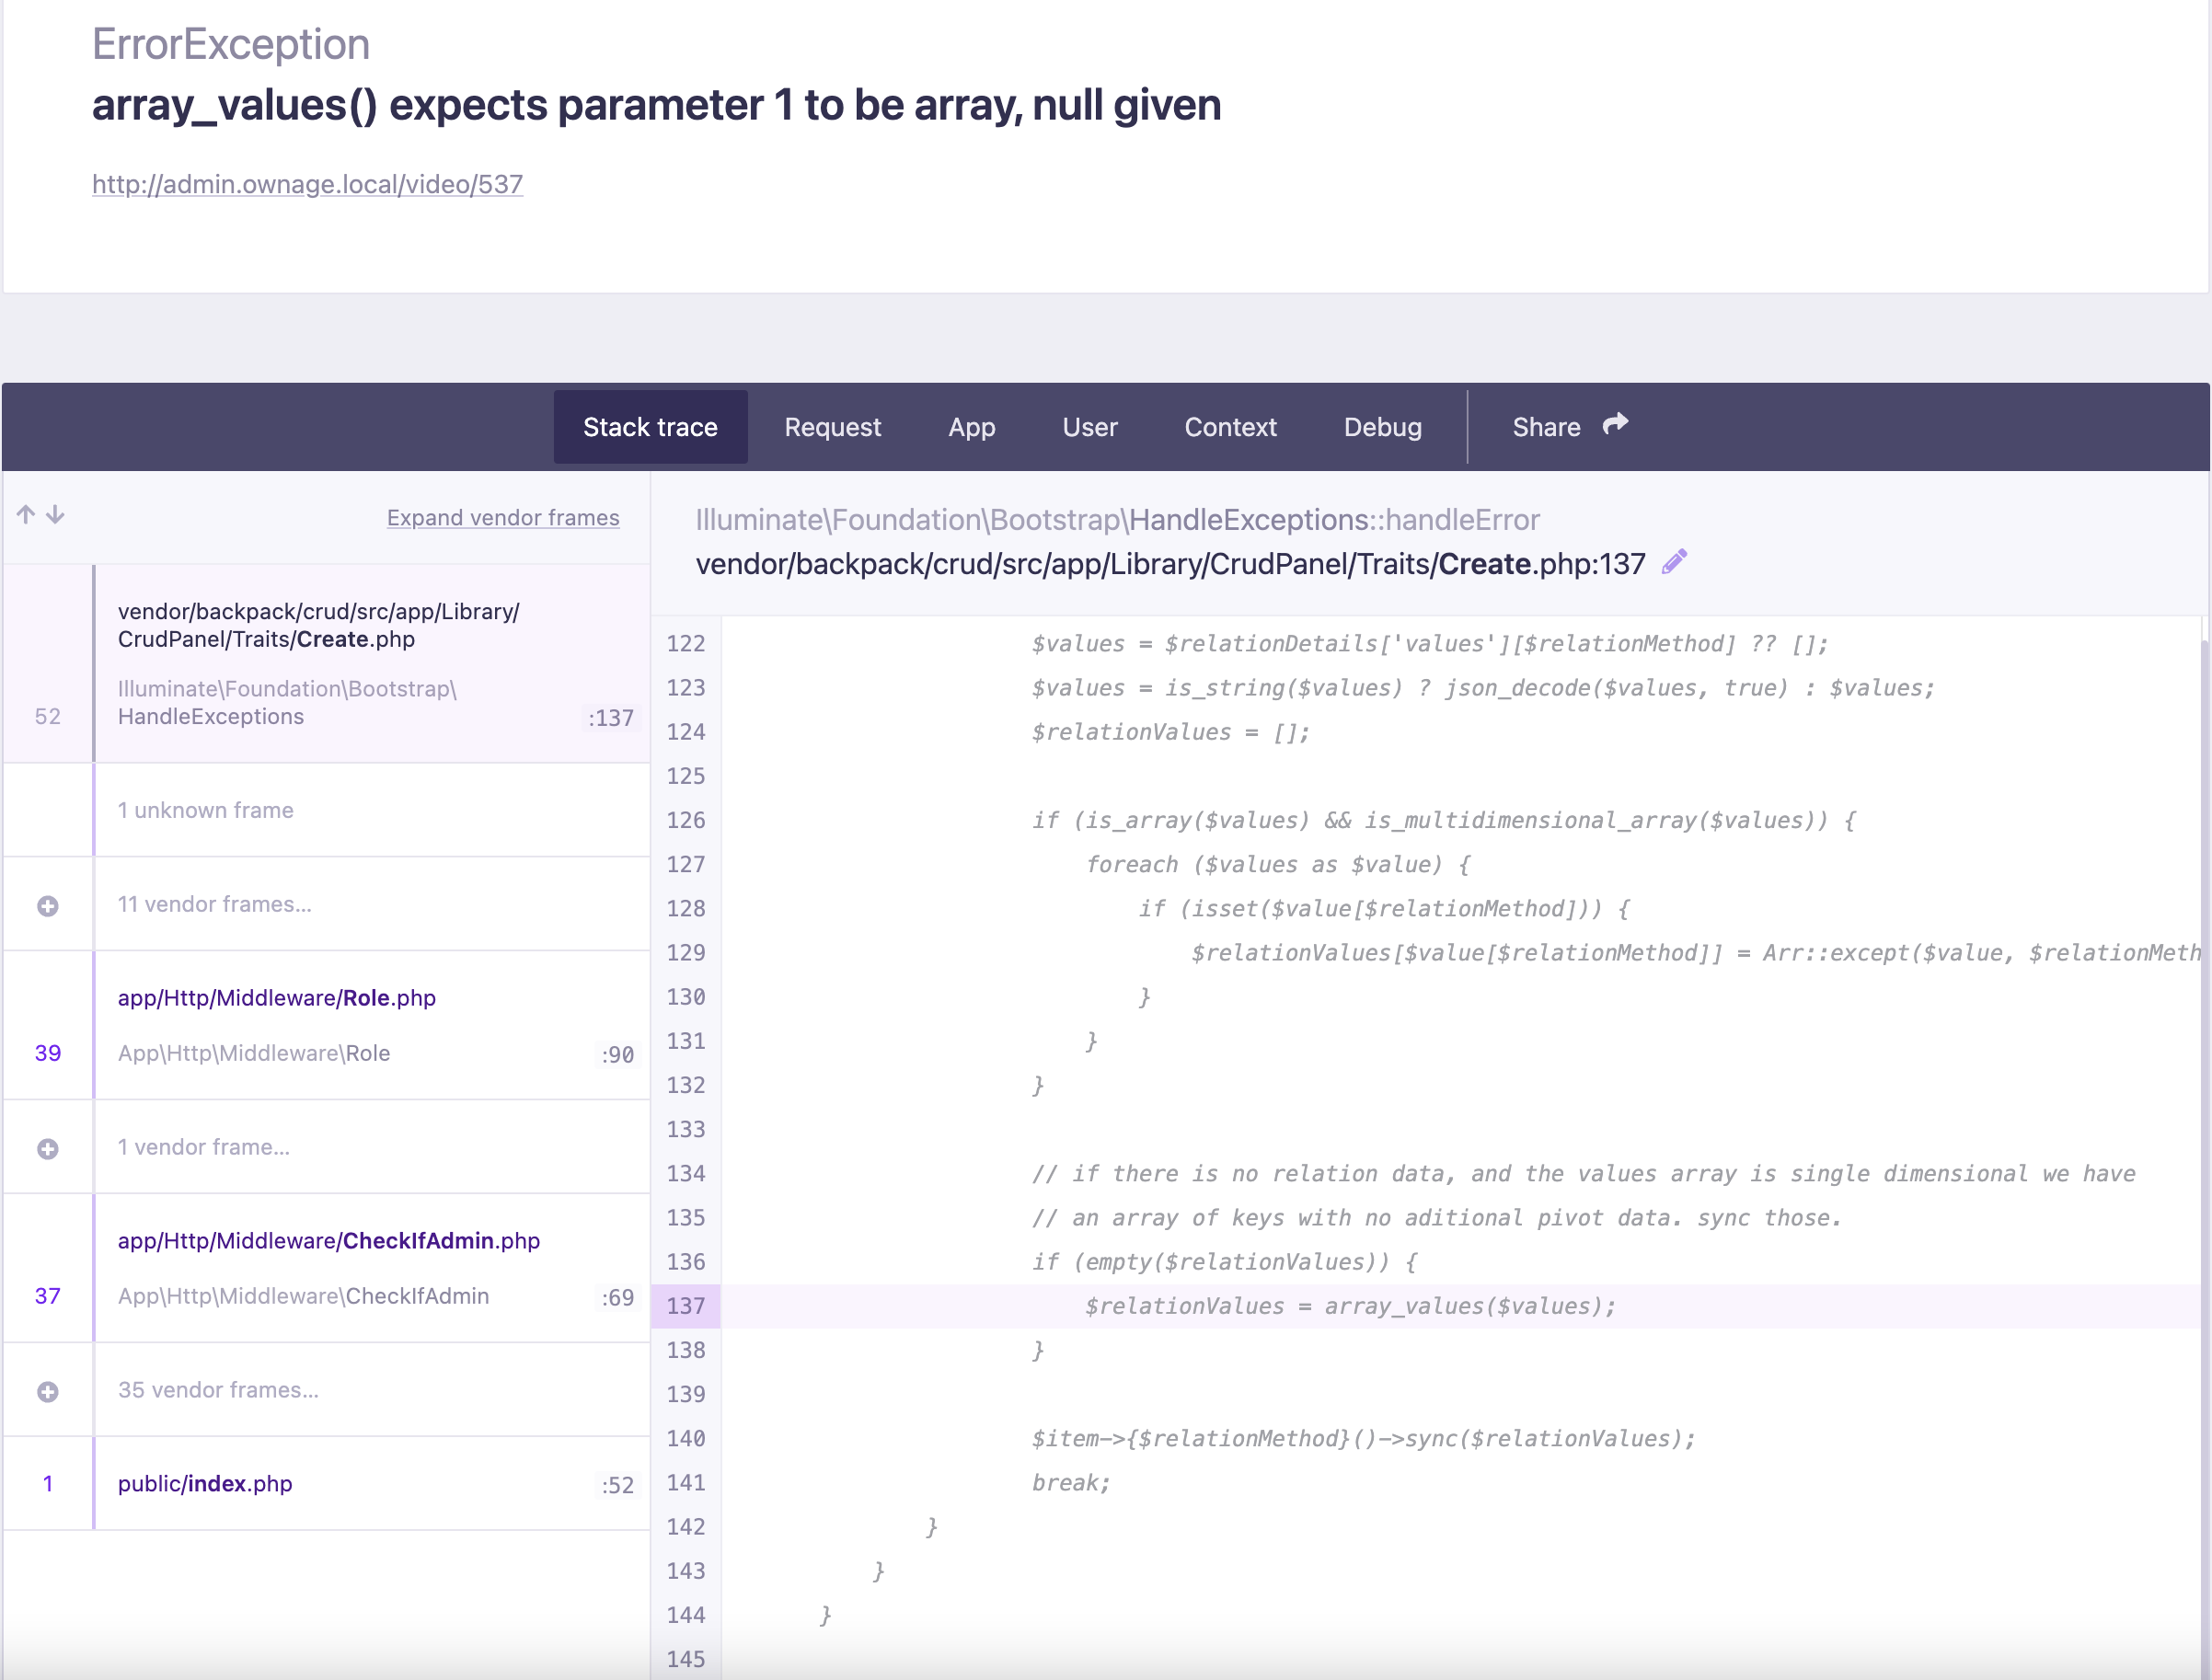Expand the 1 vendor frame plus icon
Image resolution: width=2212 pixels, height=1680 pixels.
[x=47, y=1149]
